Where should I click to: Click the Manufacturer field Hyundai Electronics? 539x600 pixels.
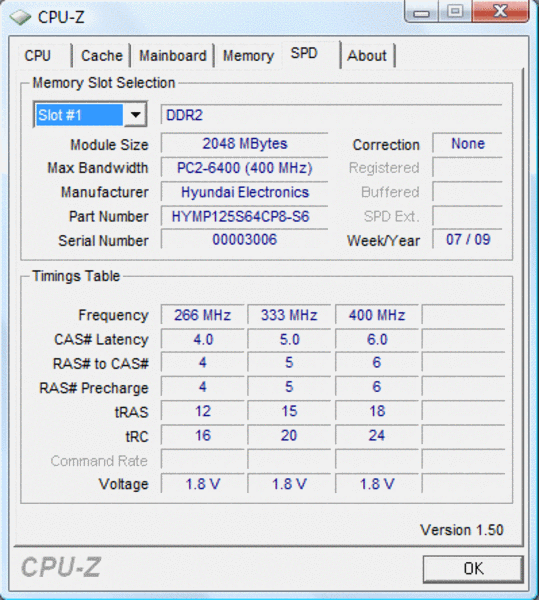244,192
